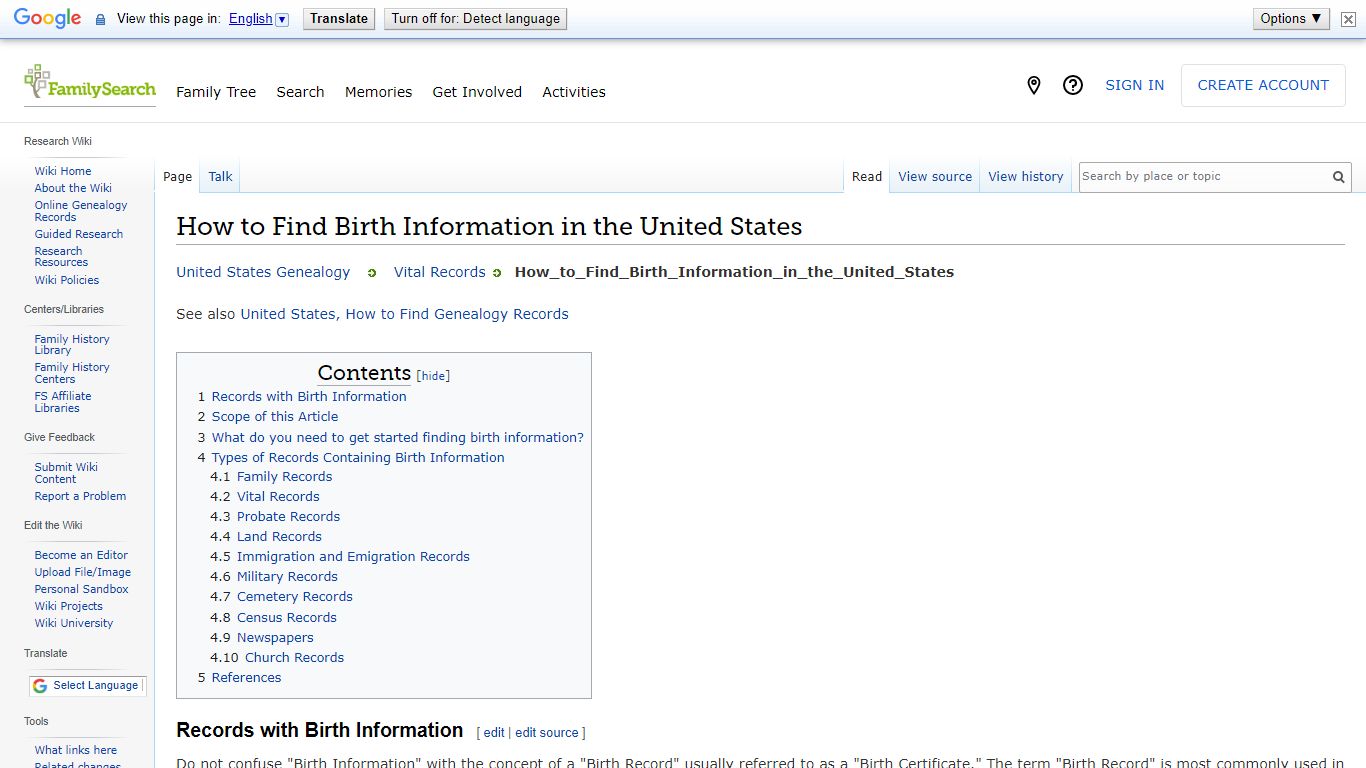The height and width of the screenshot is (768, 1366).
Task: Close the Google Translate bar
Action: (x=1348, y=19)
